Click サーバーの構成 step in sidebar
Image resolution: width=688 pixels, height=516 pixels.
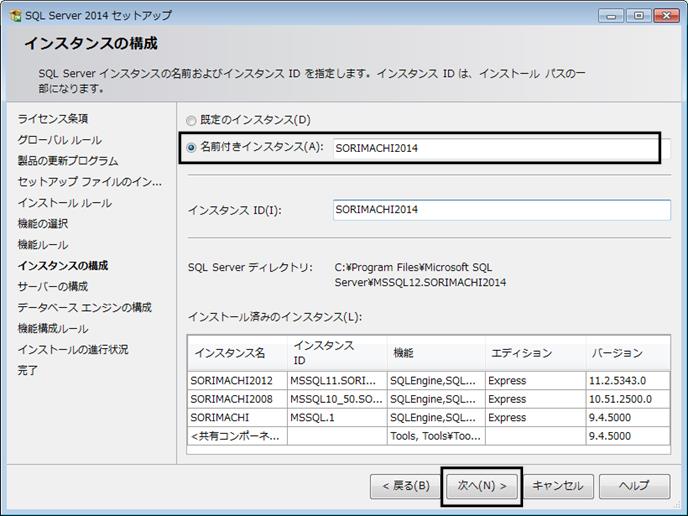click(53, 287)
